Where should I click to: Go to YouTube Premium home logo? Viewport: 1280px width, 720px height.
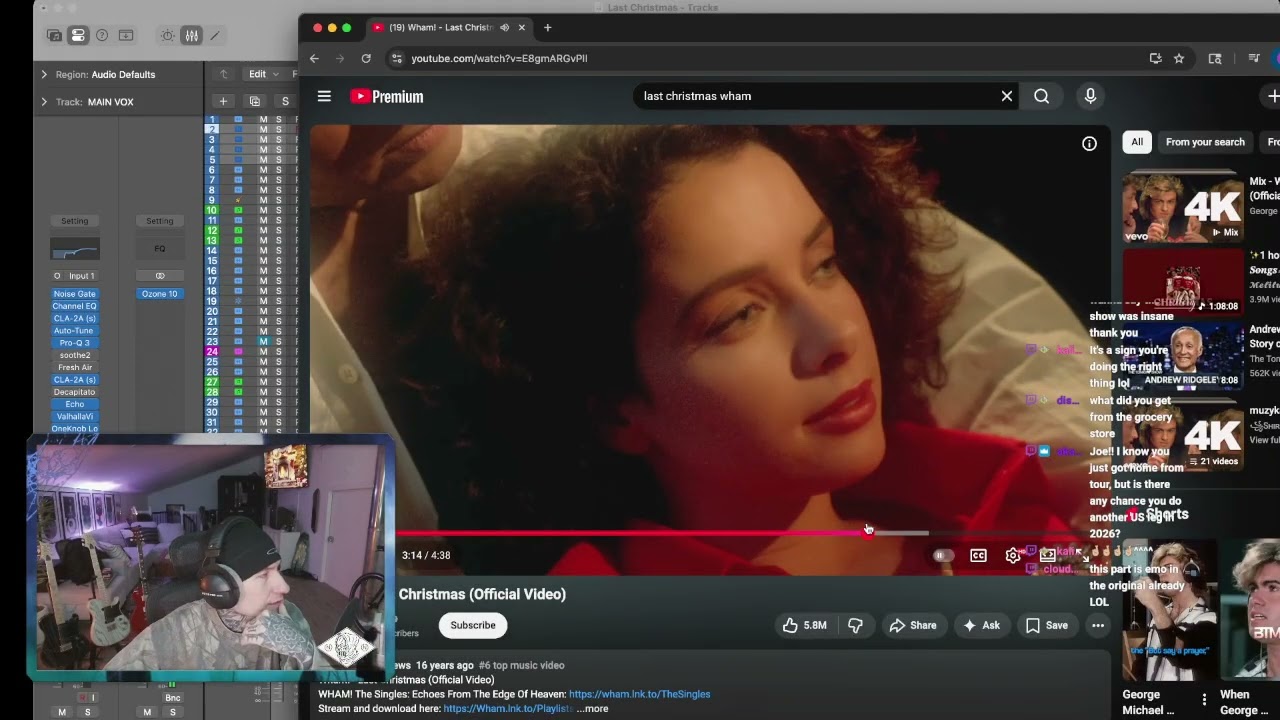[387, 96]
